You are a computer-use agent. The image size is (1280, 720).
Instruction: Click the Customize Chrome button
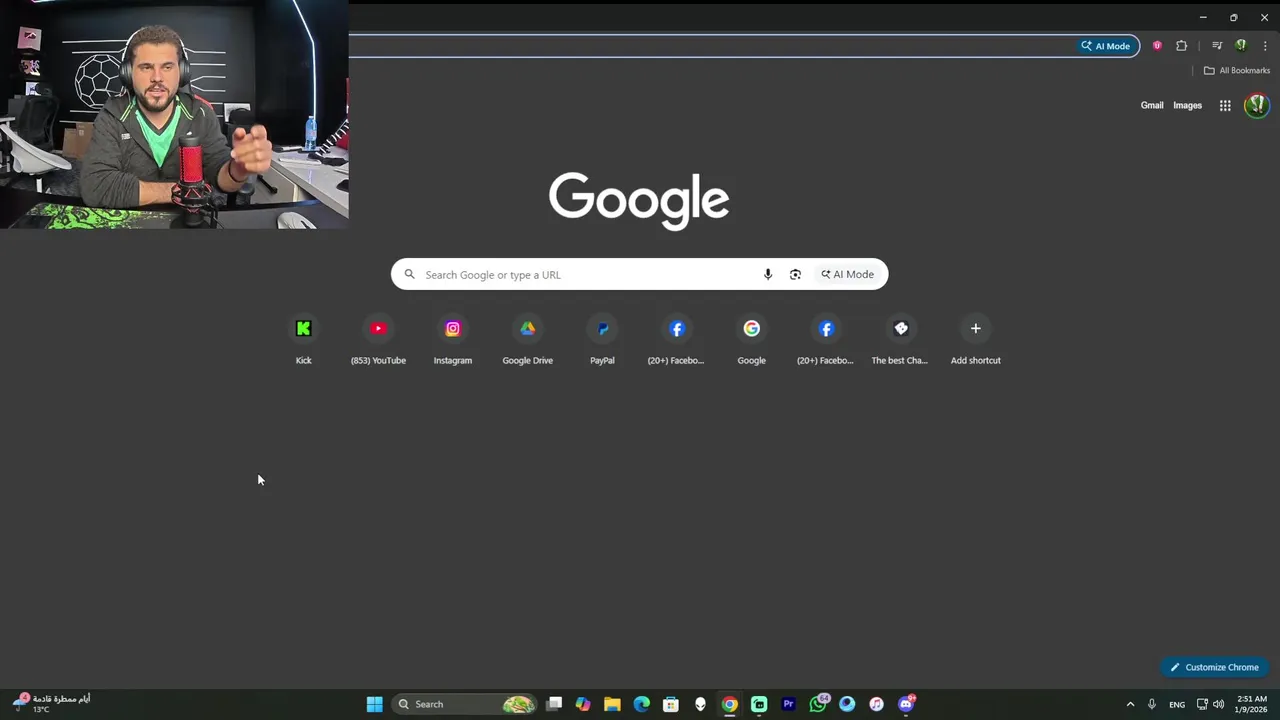coord(1215,667)
